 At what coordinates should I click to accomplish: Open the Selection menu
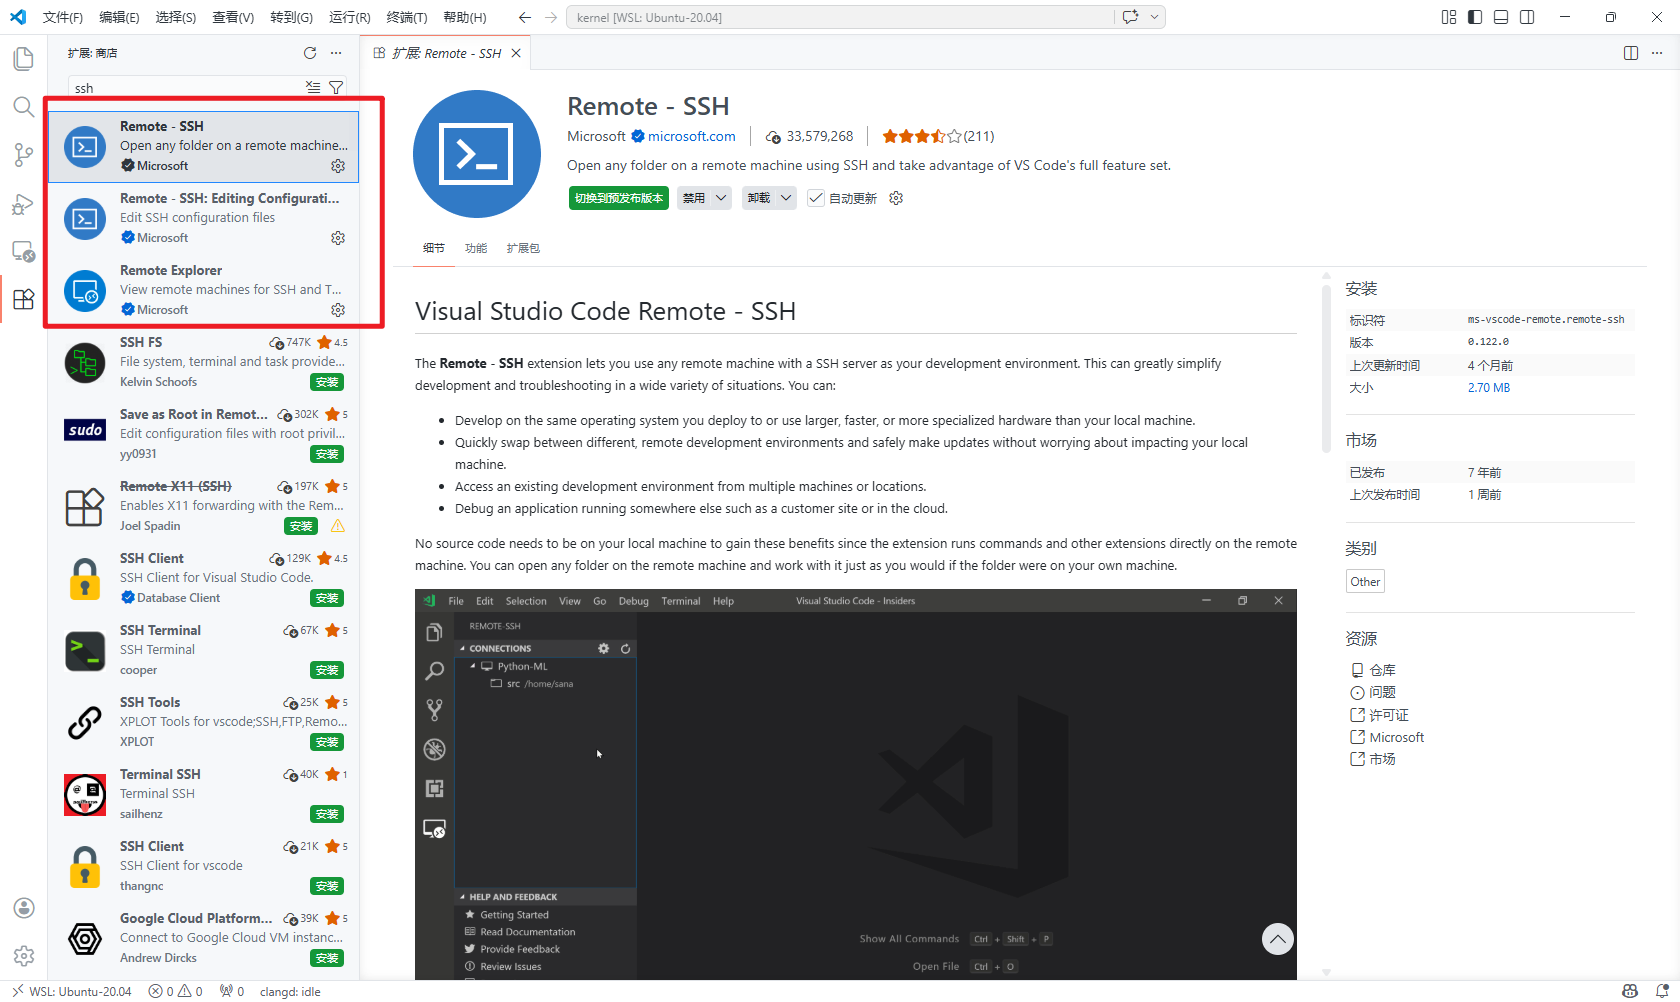(176, 17)
